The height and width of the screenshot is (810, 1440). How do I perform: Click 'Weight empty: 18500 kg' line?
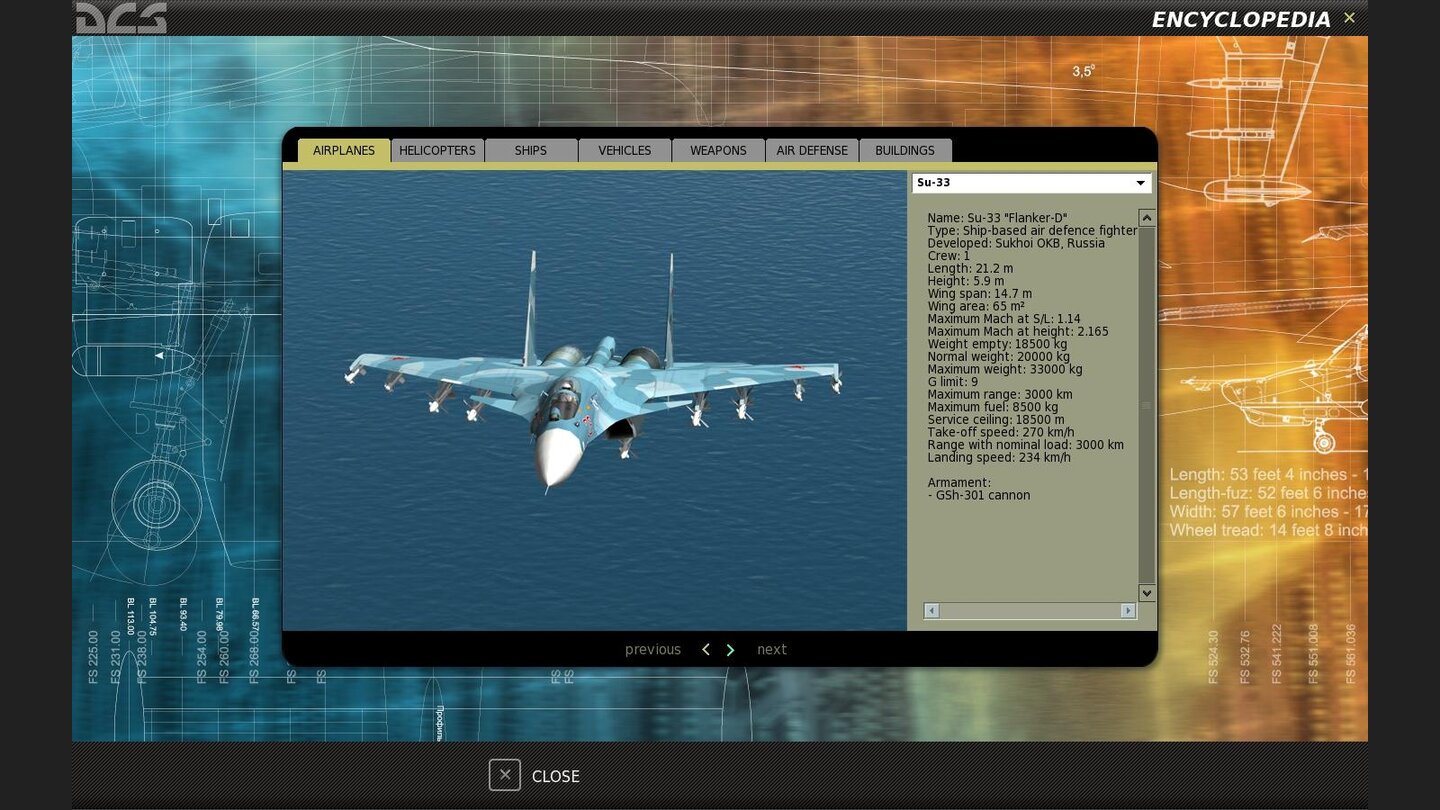997,344
